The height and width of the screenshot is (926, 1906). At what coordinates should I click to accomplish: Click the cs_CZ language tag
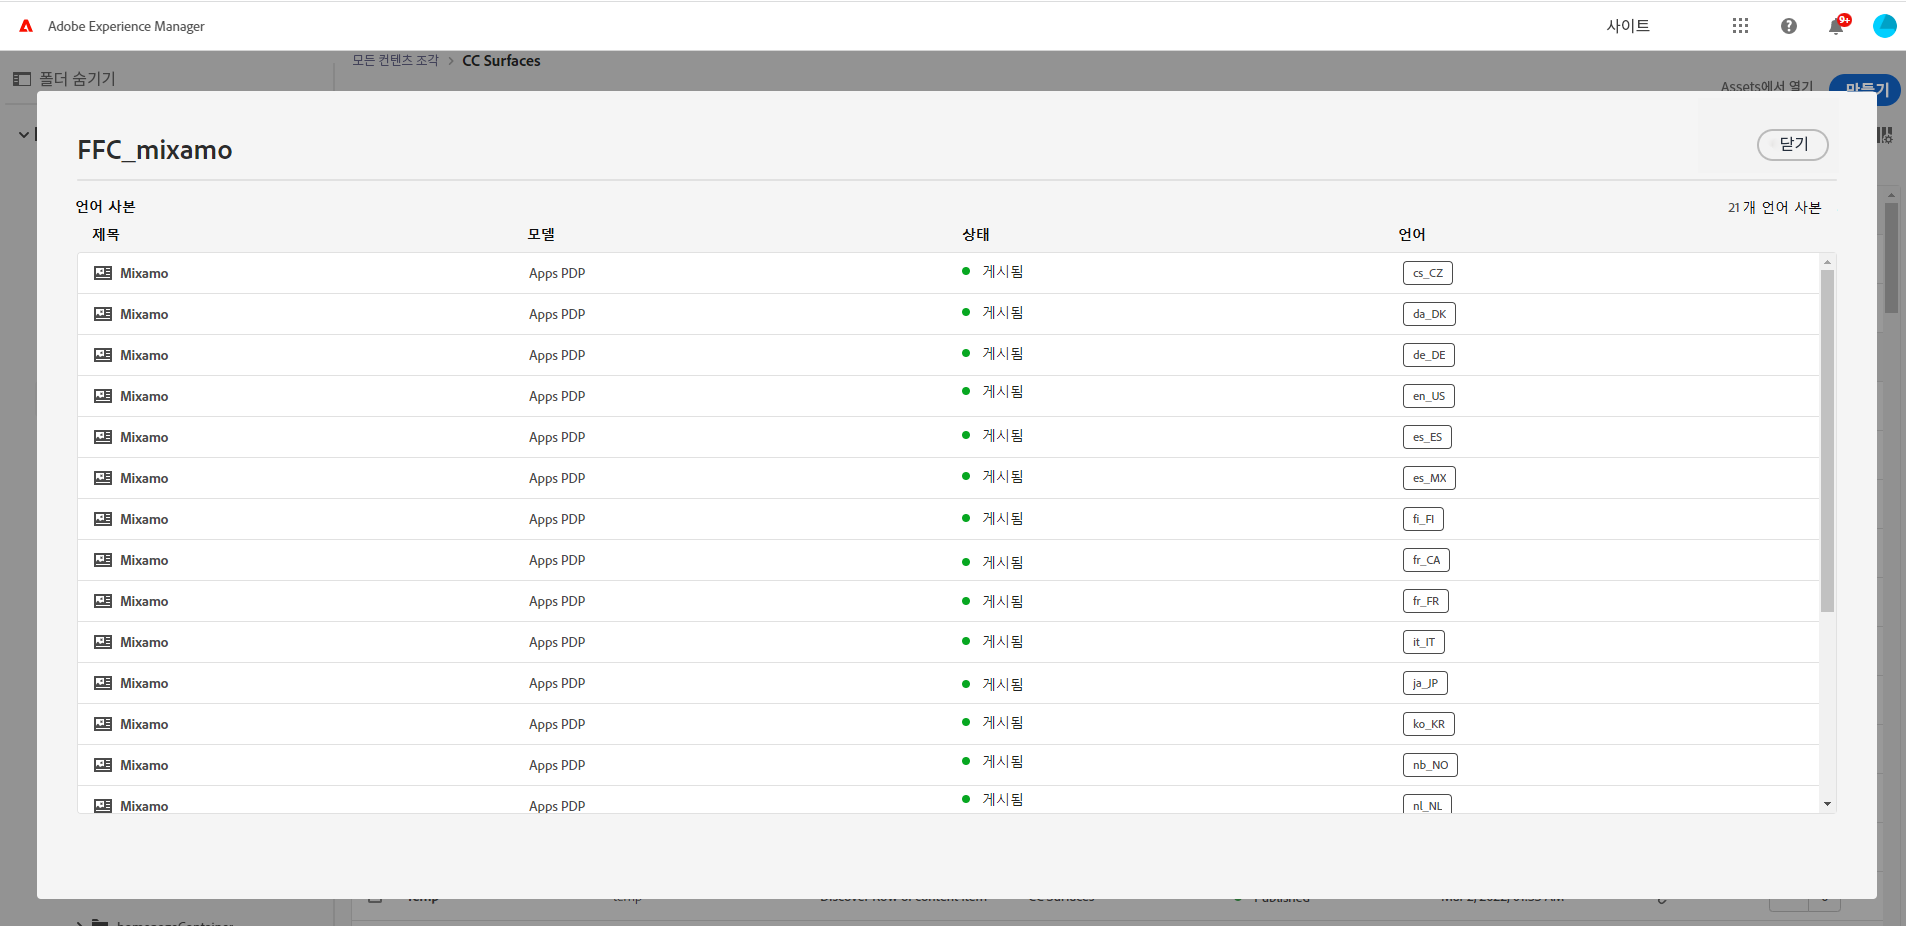coord(1427,273)
